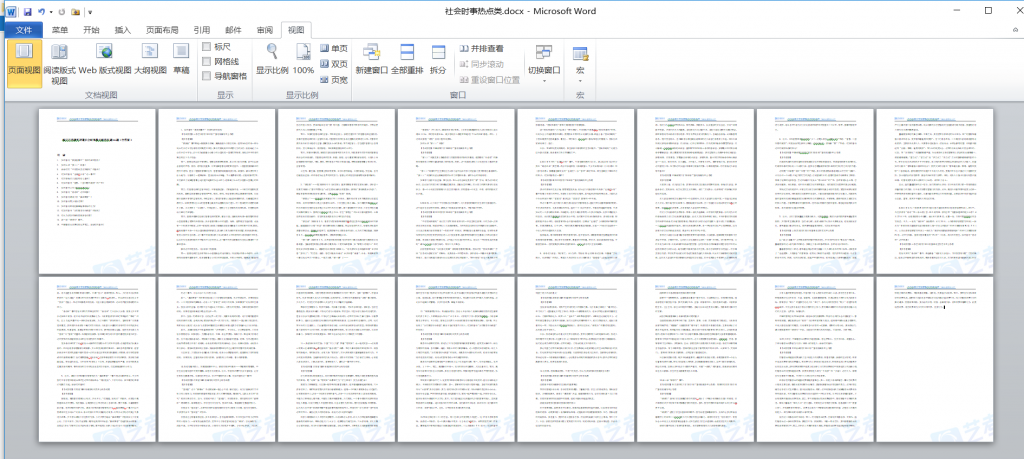The height and width of the screenshot is (459, 1024).
Task: Enable the 标尺 ruler checkbox
Action: coord(207,47)
